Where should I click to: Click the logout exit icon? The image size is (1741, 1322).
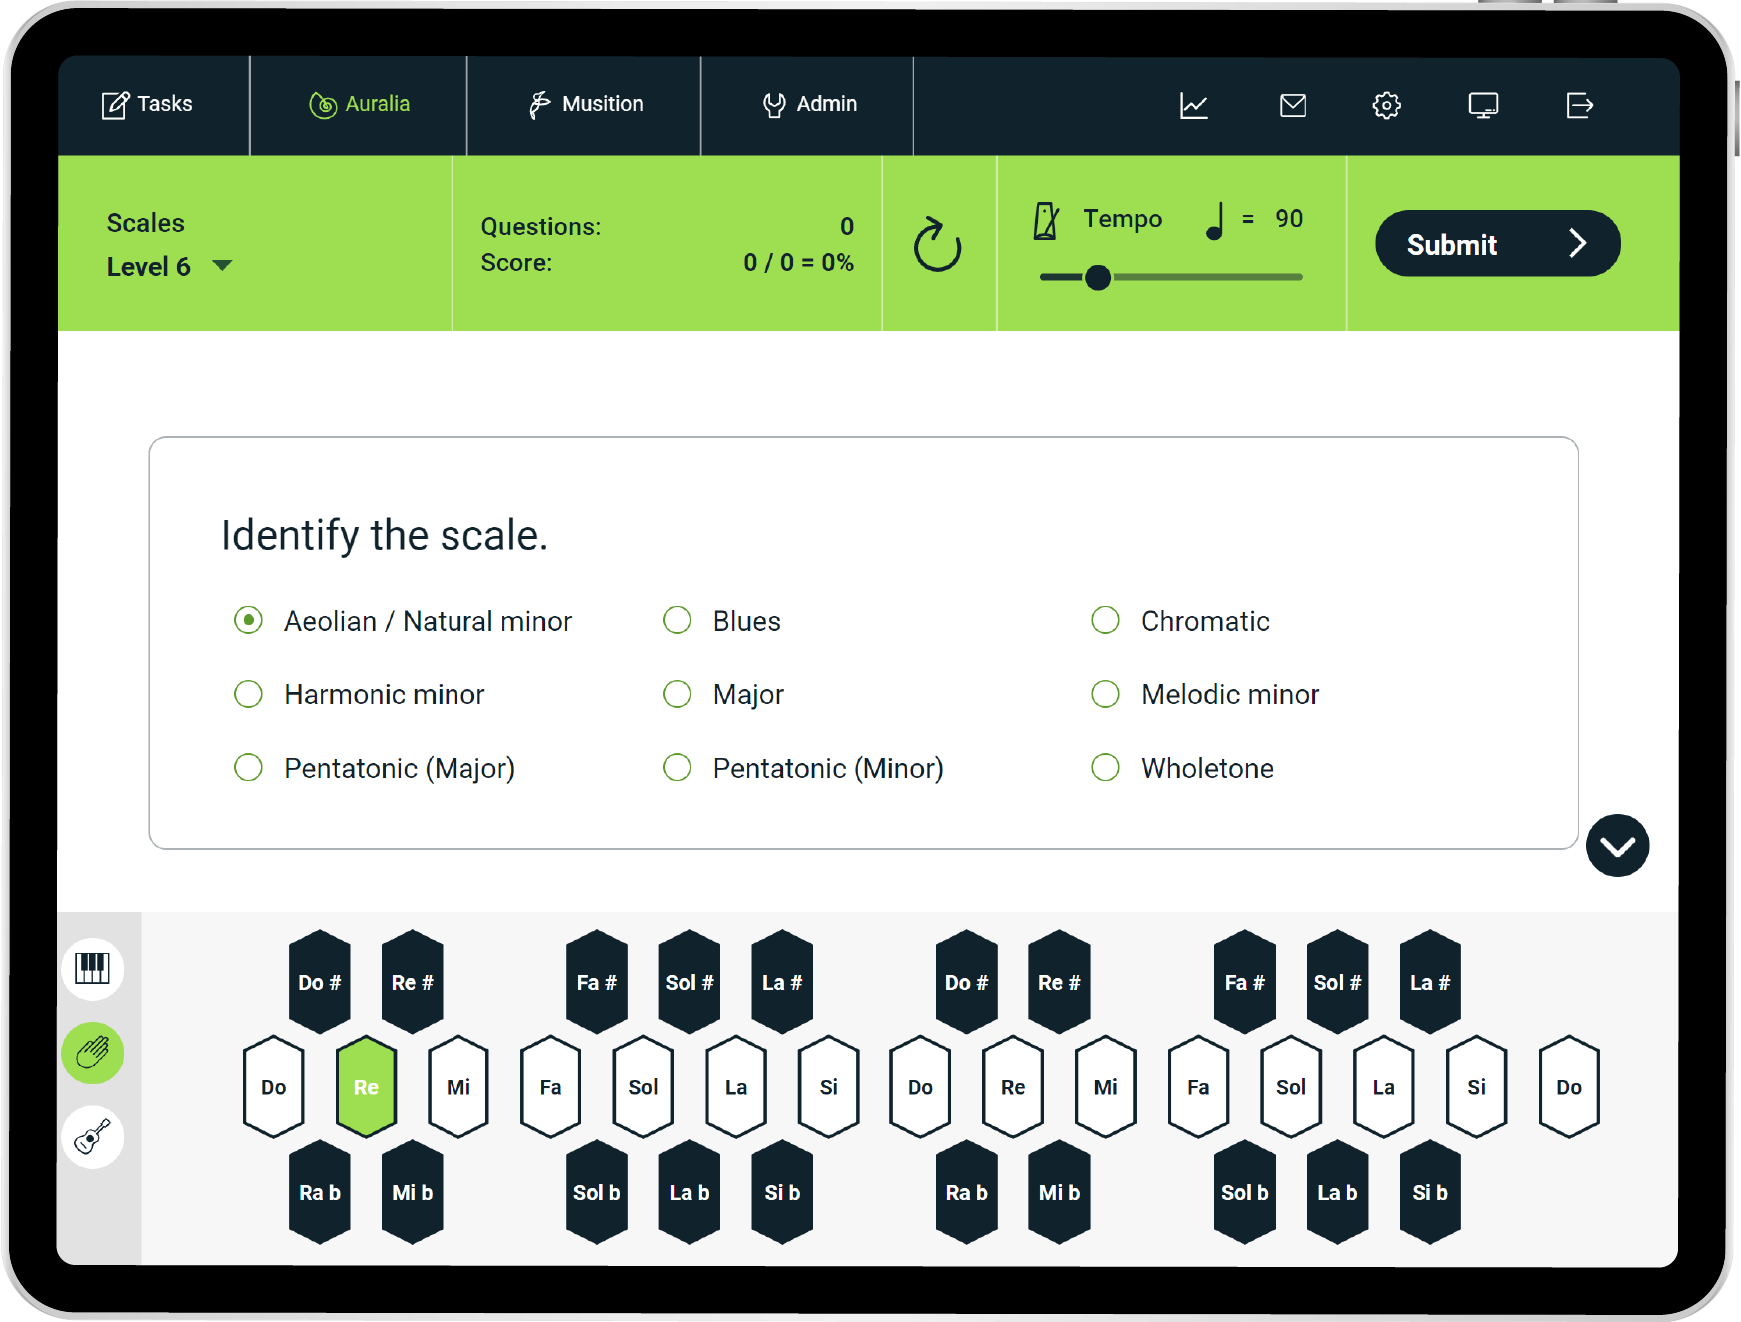(1579, 105)
